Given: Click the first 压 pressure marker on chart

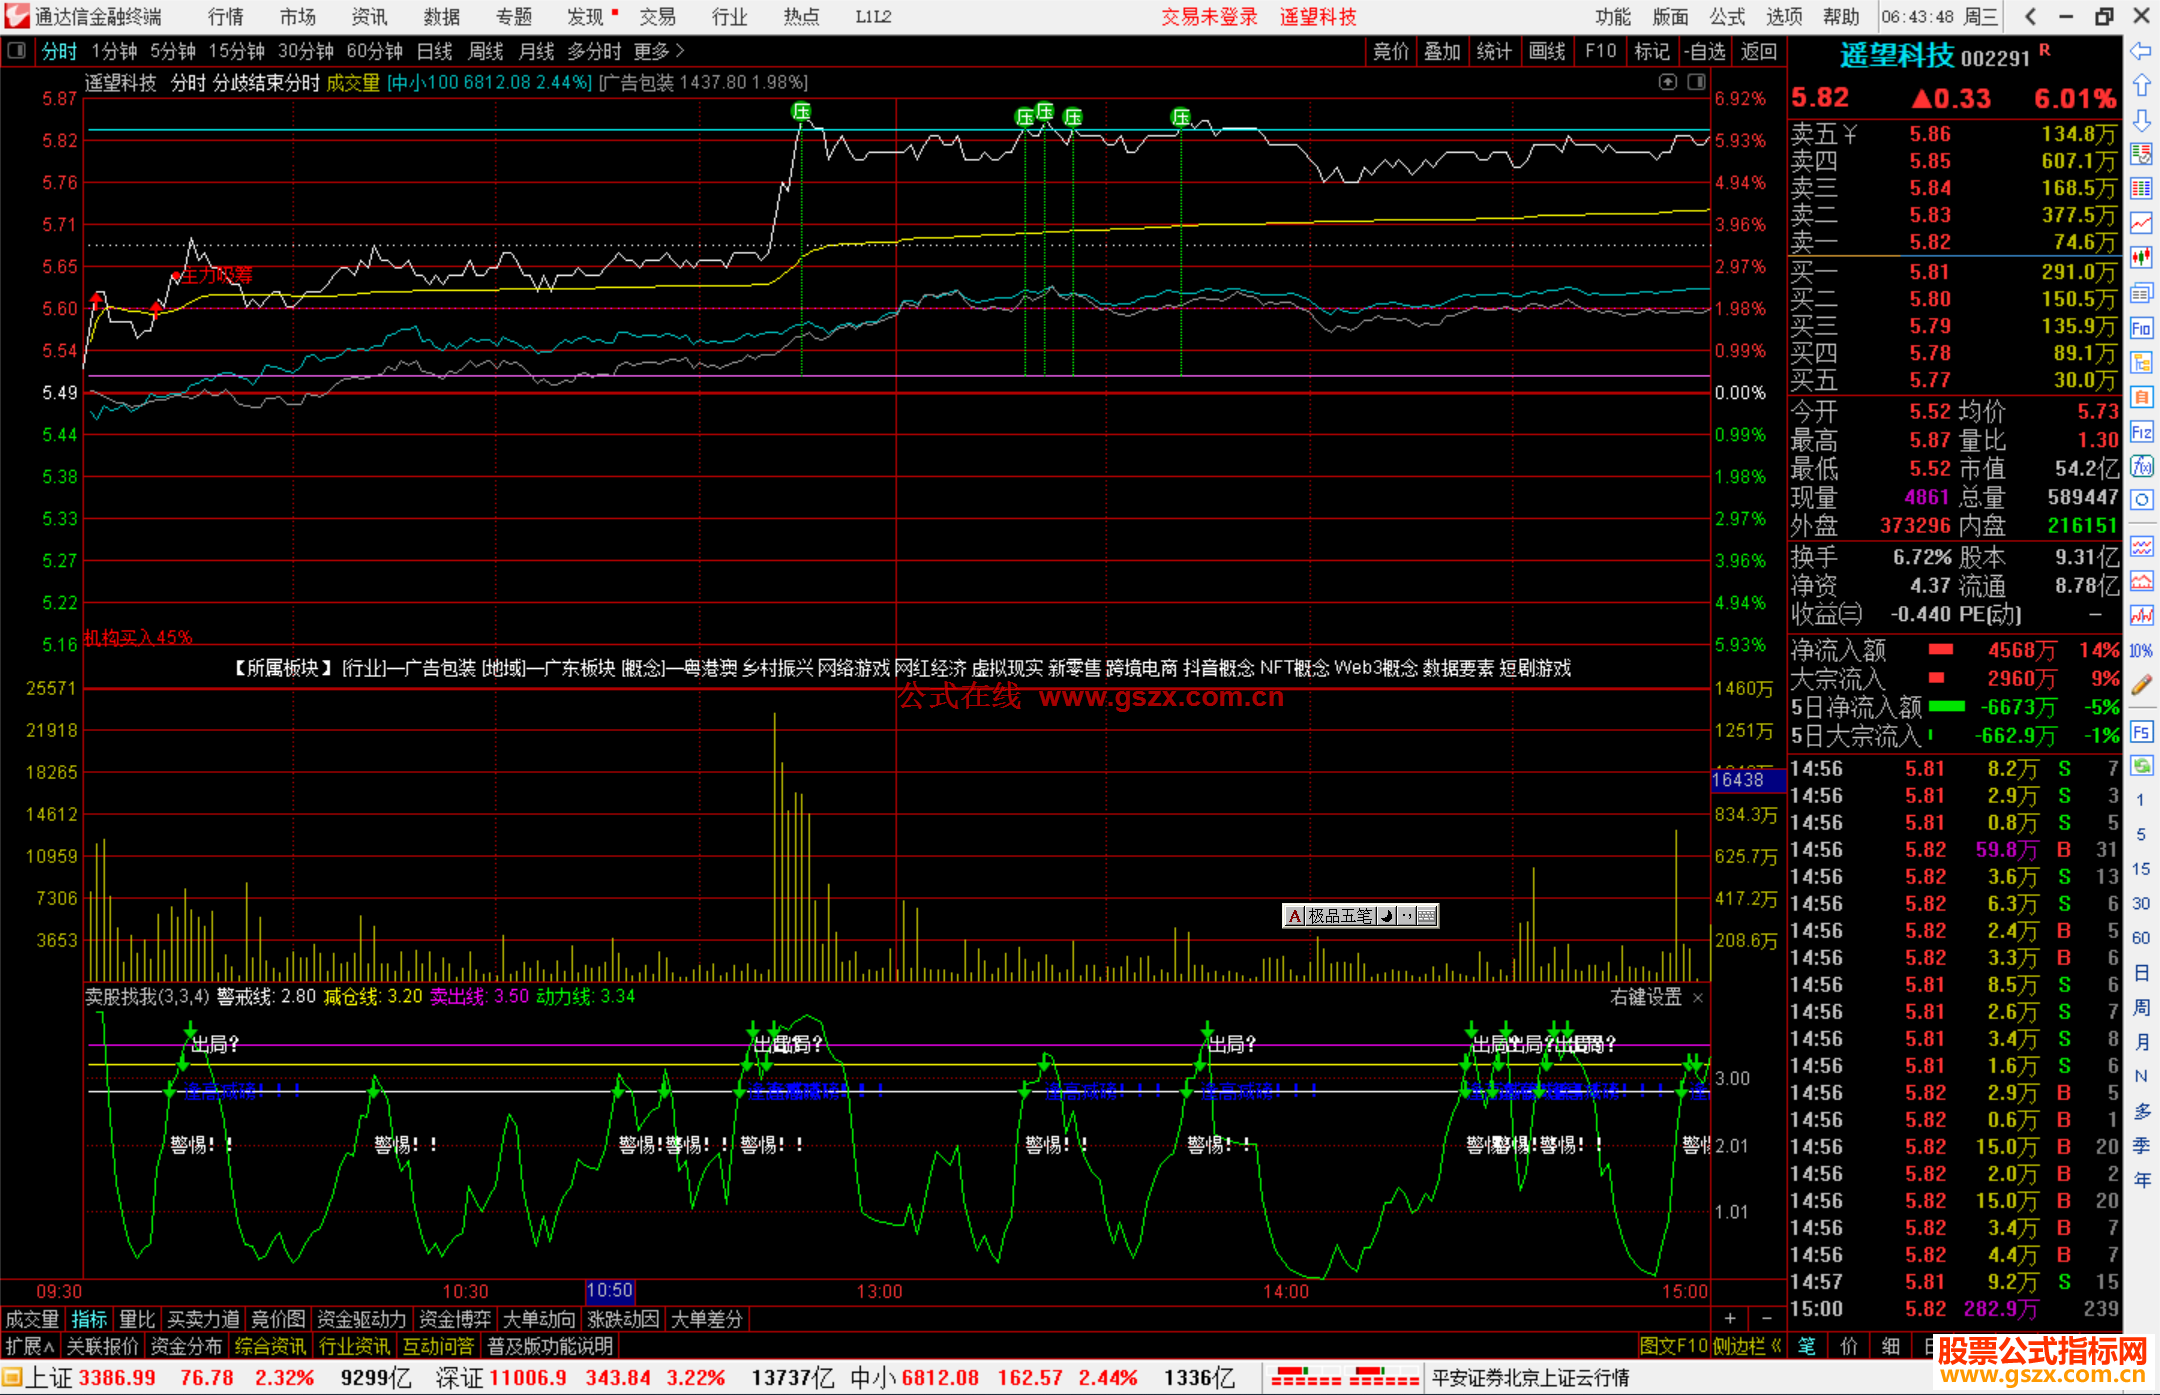Looking at the screenshot, I should tap(801, 112).
